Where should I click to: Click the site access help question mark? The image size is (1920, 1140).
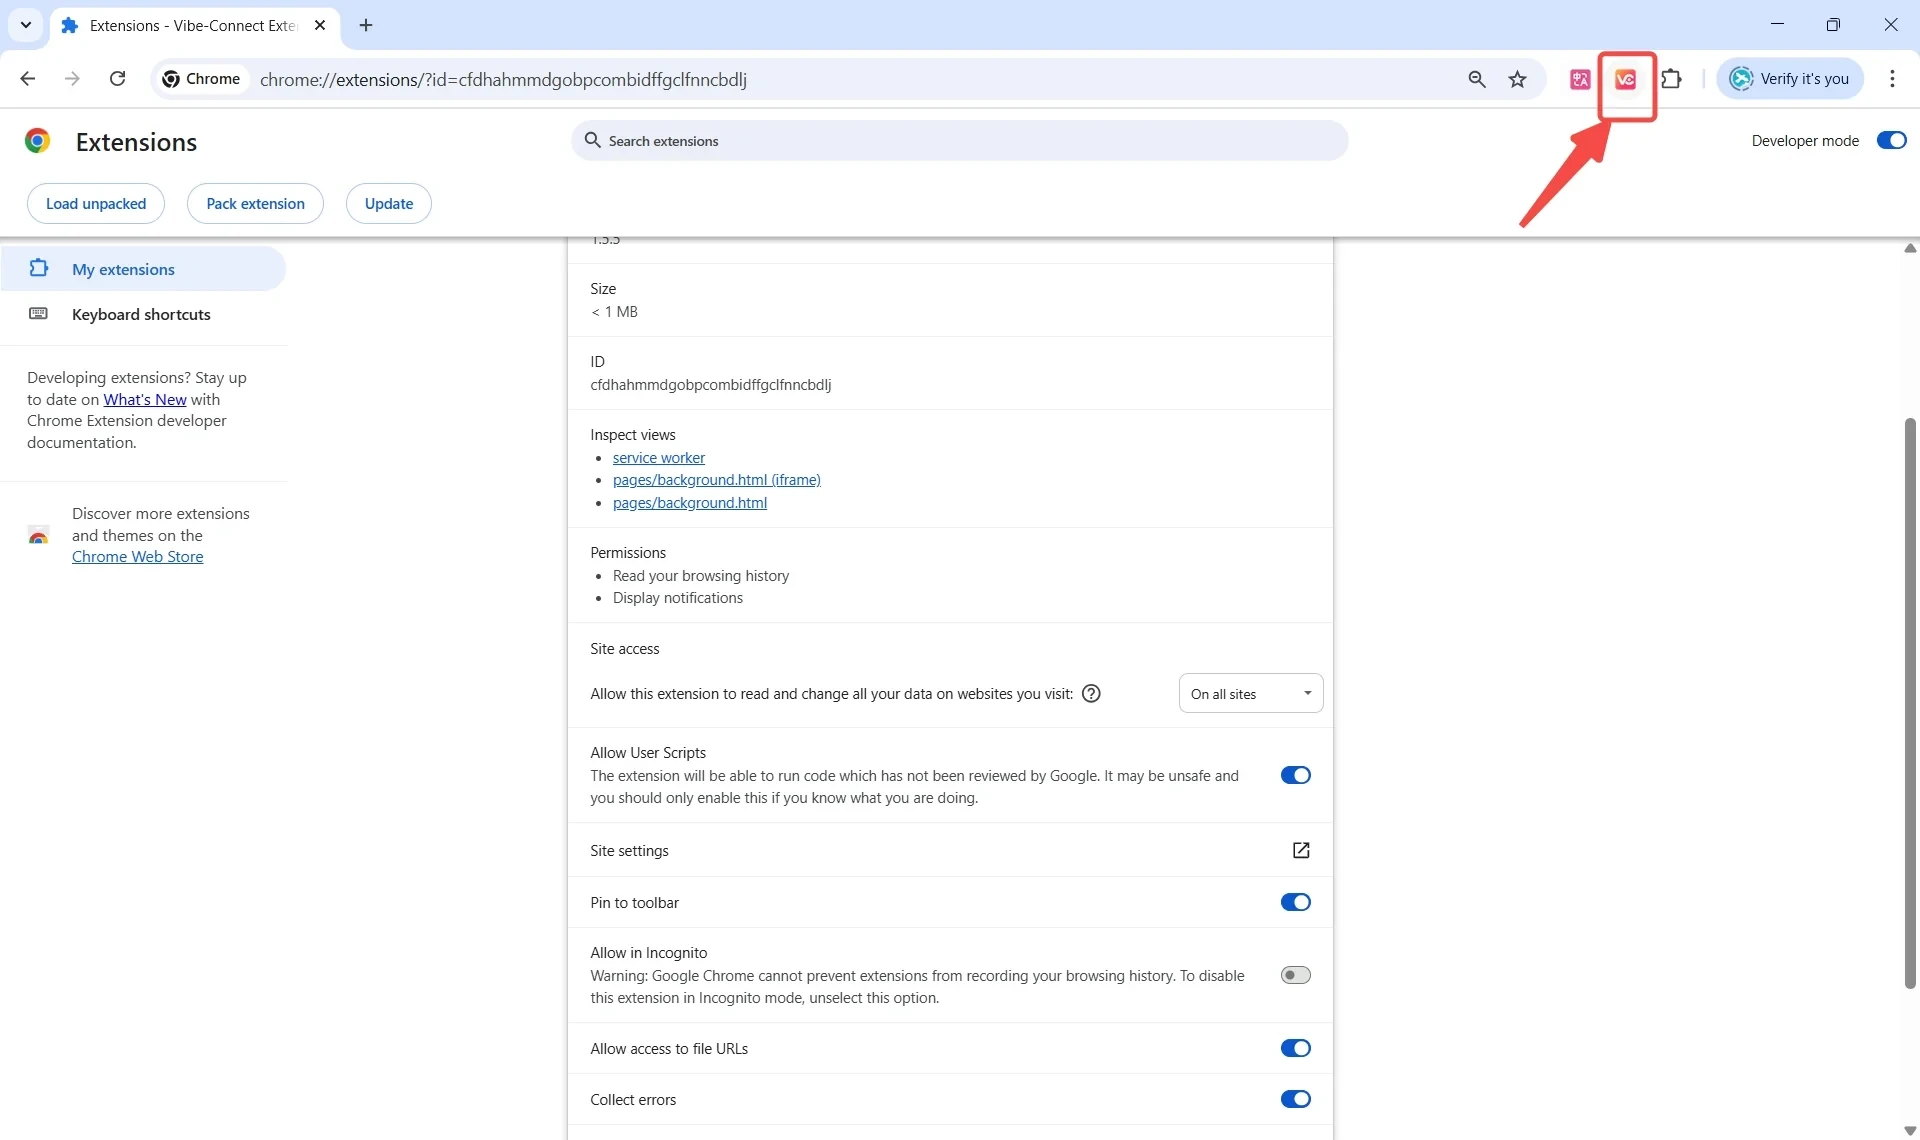[1092, 694]
